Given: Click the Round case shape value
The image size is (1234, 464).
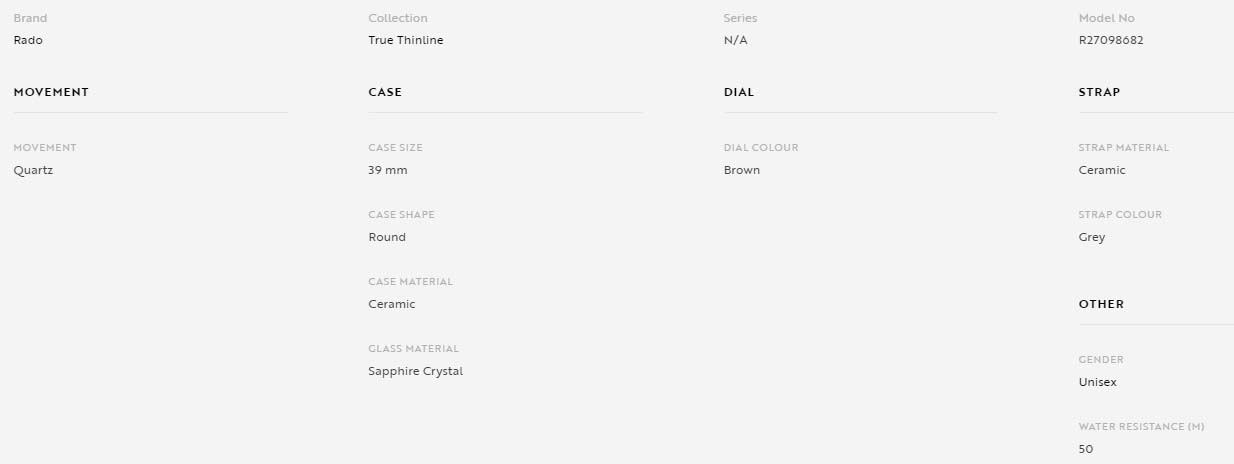Looking at the screenshot, I should (387, 237).
